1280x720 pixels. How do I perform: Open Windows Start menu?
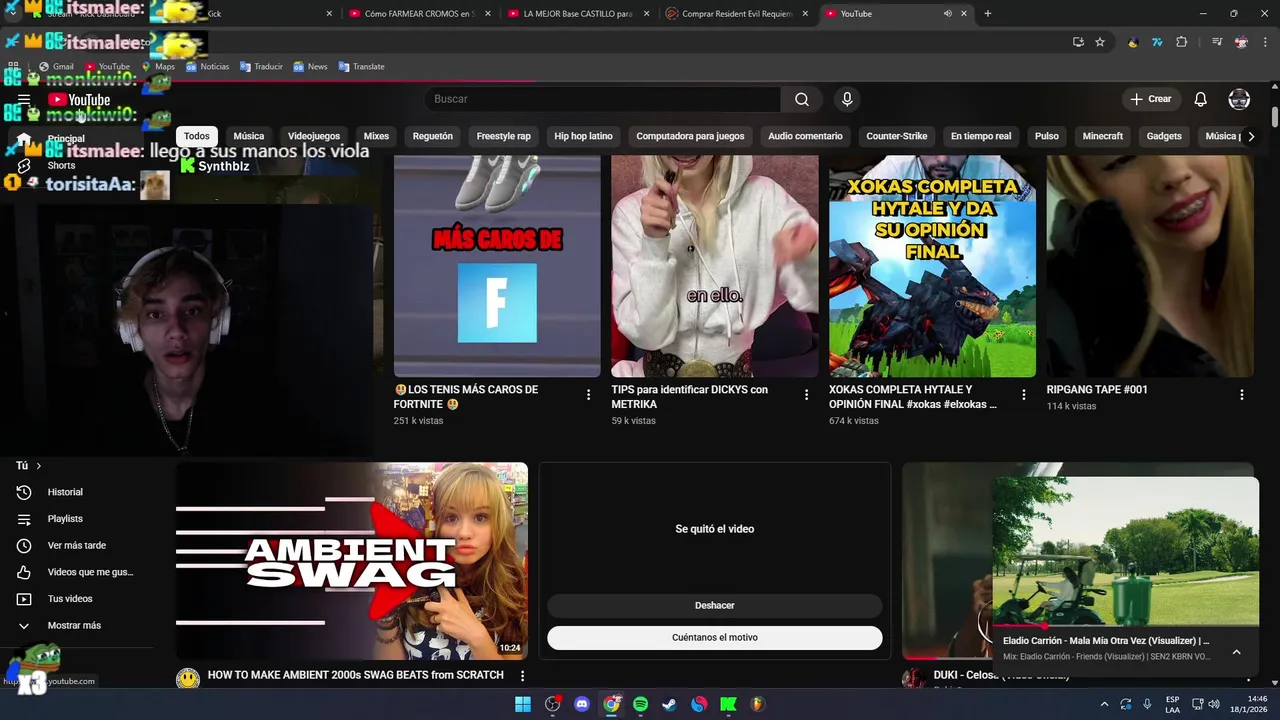pyautogui.click(x=523, y=704)
